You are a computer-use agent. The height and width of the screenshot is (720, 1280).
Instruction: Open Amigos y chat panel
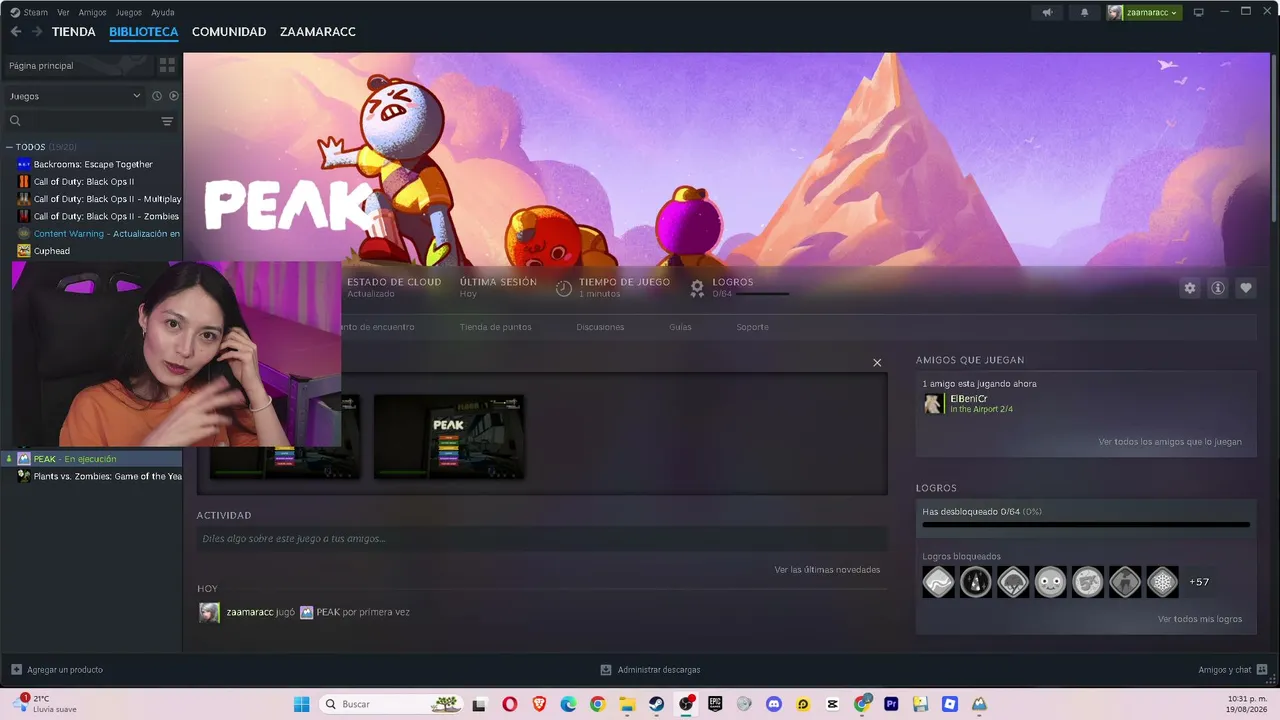(1234, 670)
